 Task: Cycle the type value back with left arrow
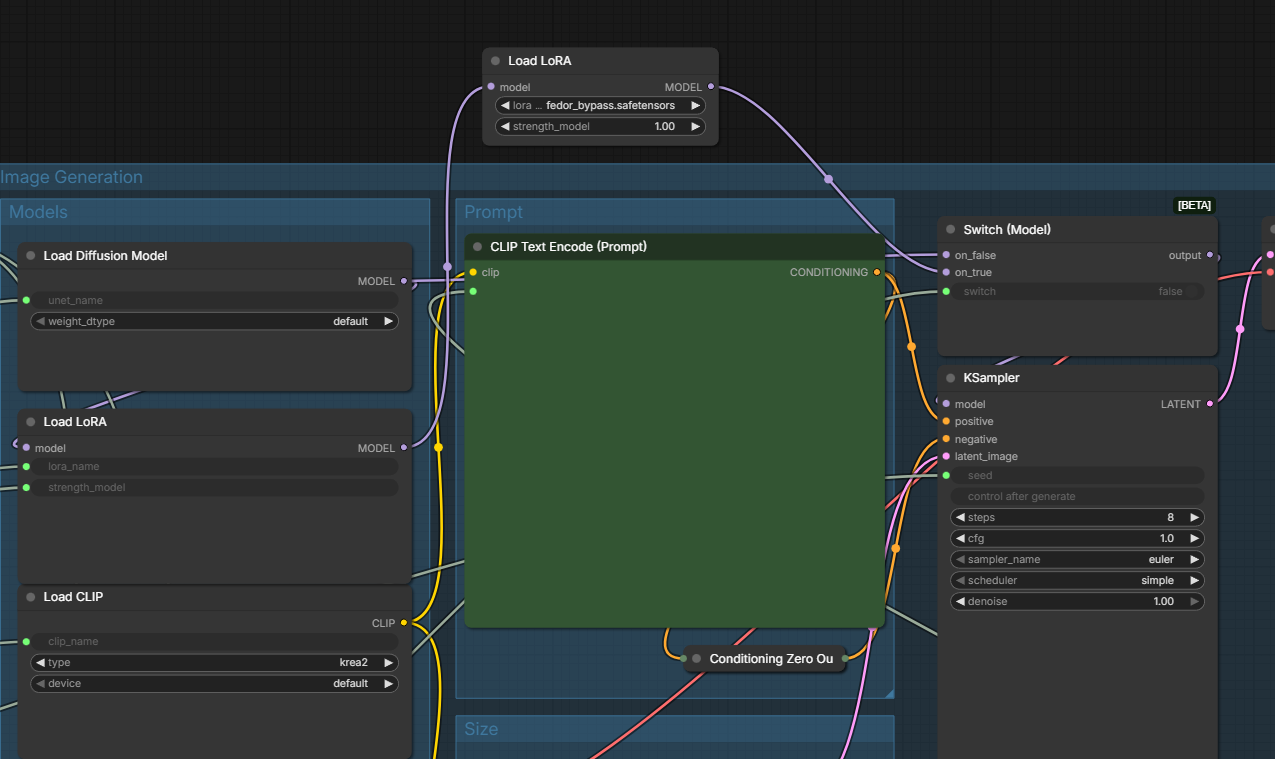[x=40, y=663]
